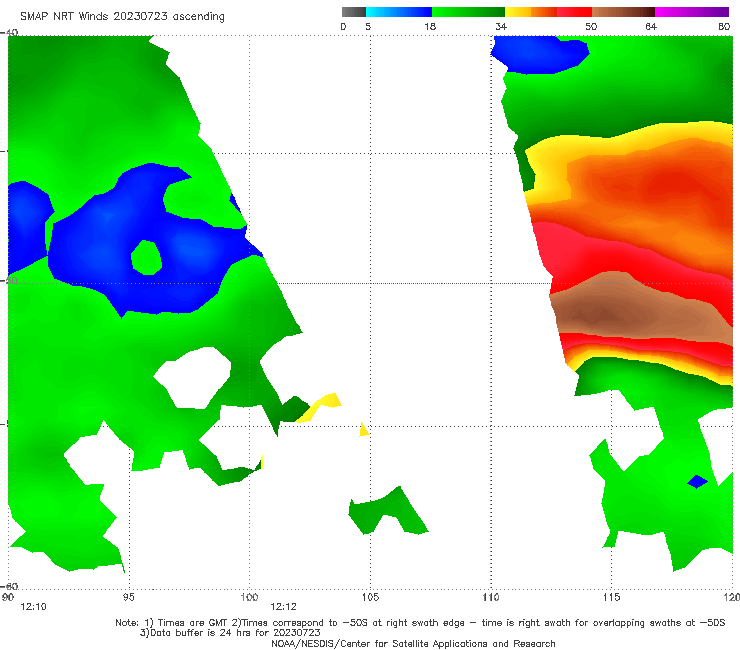Click the longitude label "110"

[491, 598]
